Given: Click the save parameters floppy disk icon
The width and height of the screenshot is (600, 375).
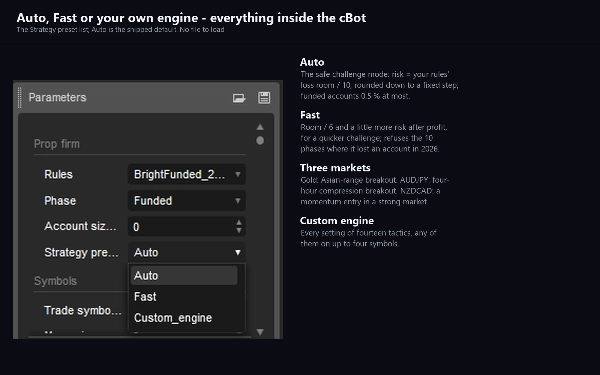Looking at the screenshot, I should pos(264,98).
